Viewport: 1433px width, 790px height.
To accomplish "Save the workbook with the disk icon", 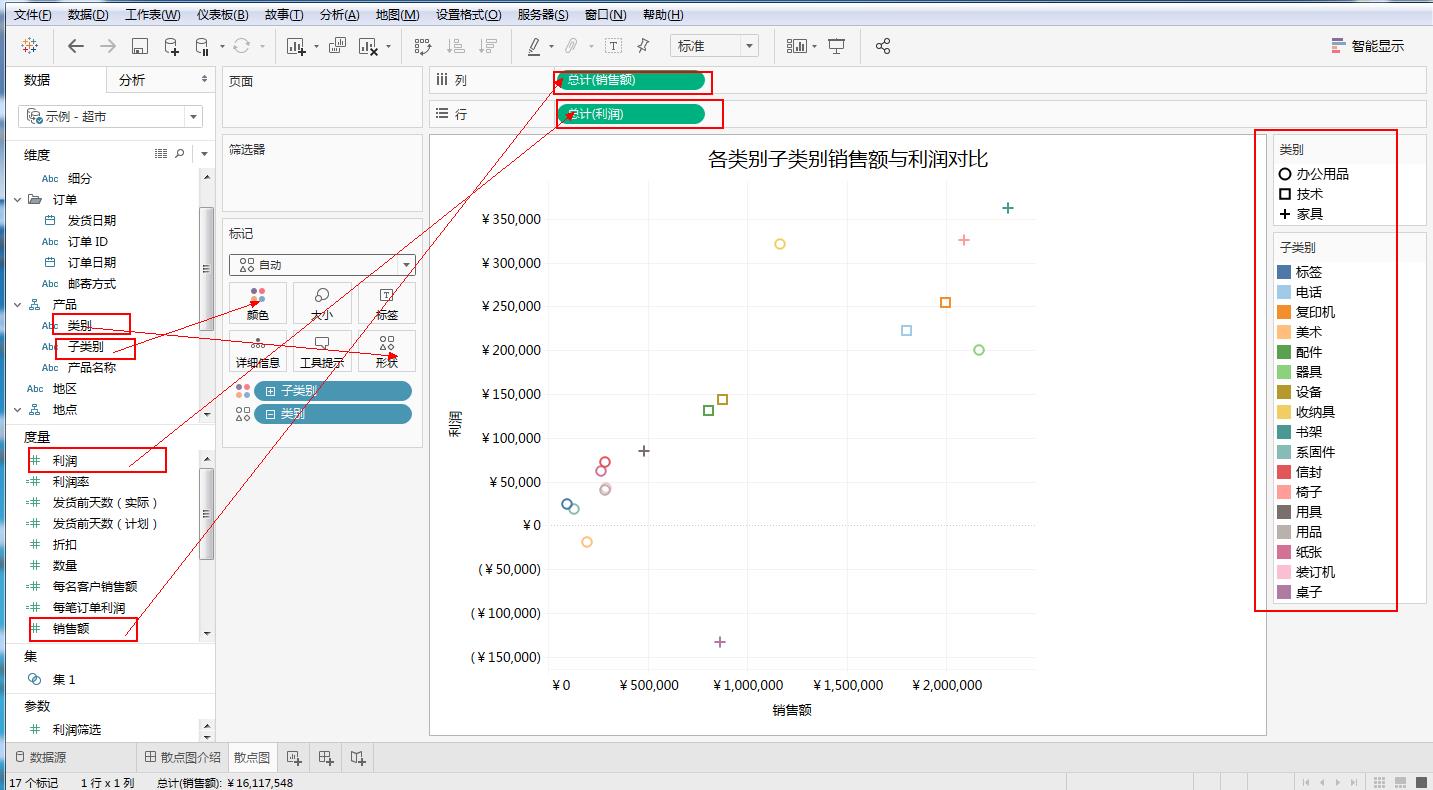I will click(x=140, y=46).
